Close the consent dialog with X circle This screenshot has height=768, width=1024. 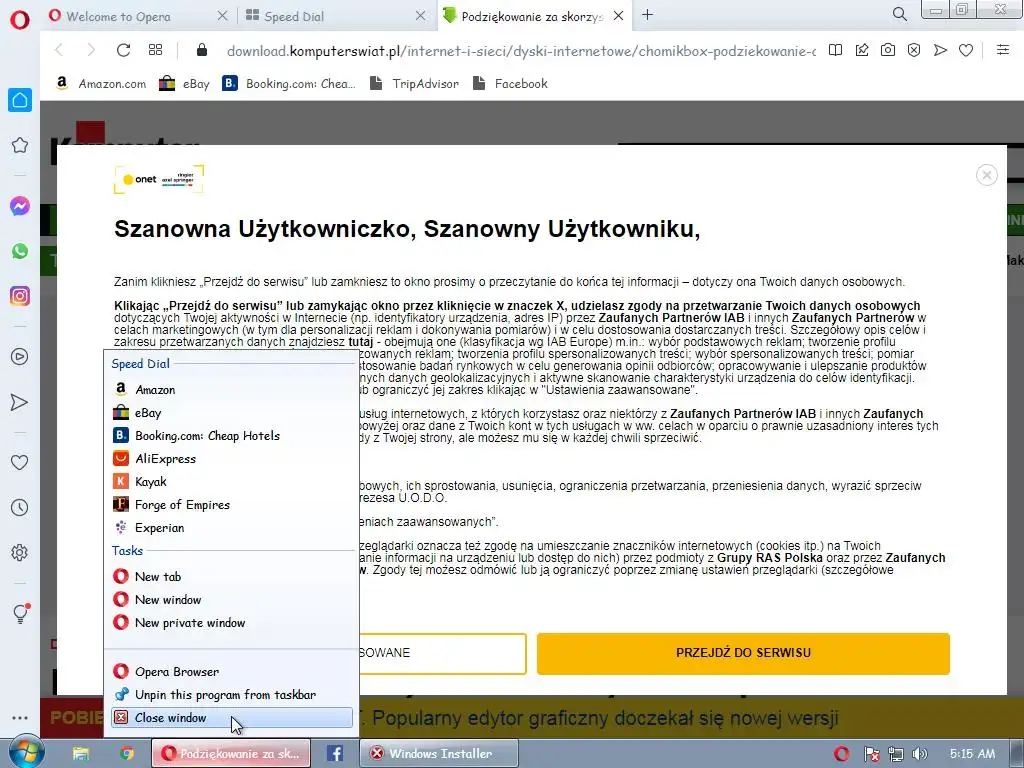click(x=986, y=175)
